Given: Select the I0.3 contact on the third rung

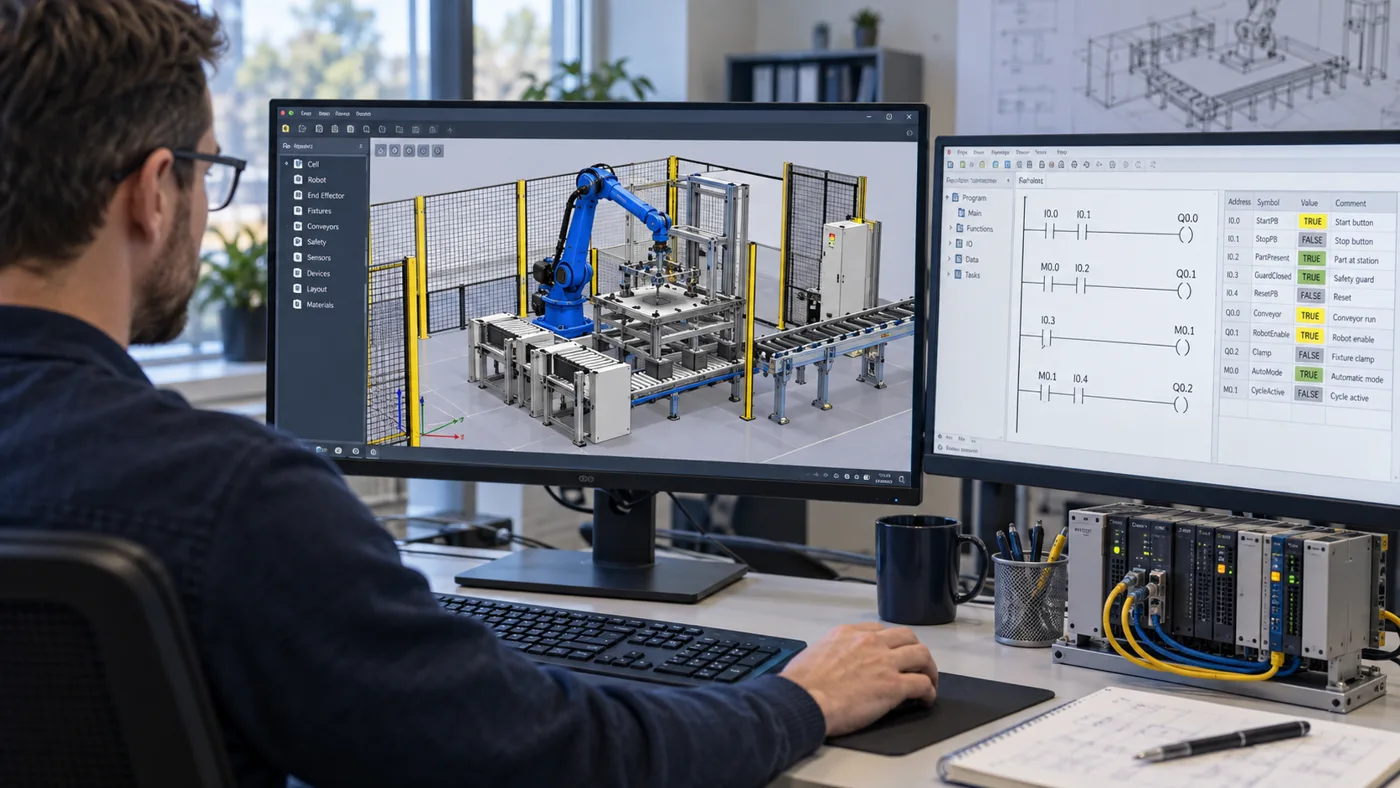Looking at the screenshot, I should (1047, 338).
